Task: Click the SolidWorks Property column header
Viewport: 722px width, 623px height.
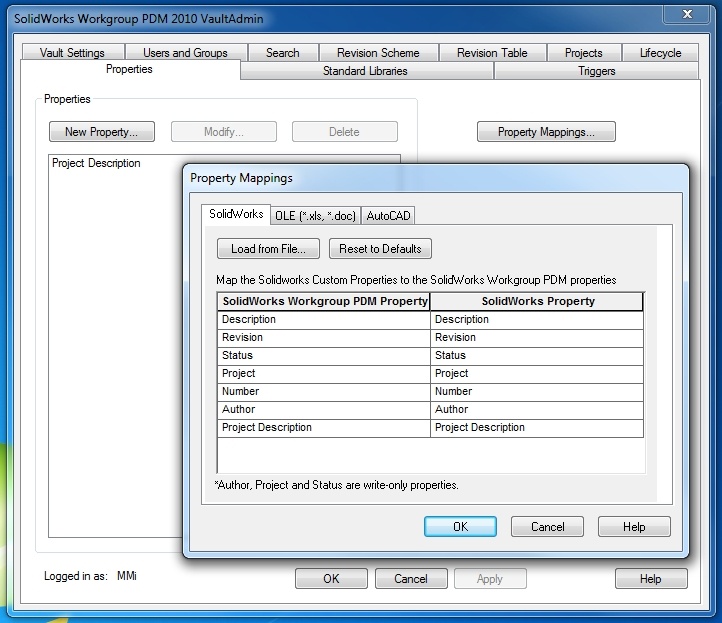Action: [x=537, y=302]
